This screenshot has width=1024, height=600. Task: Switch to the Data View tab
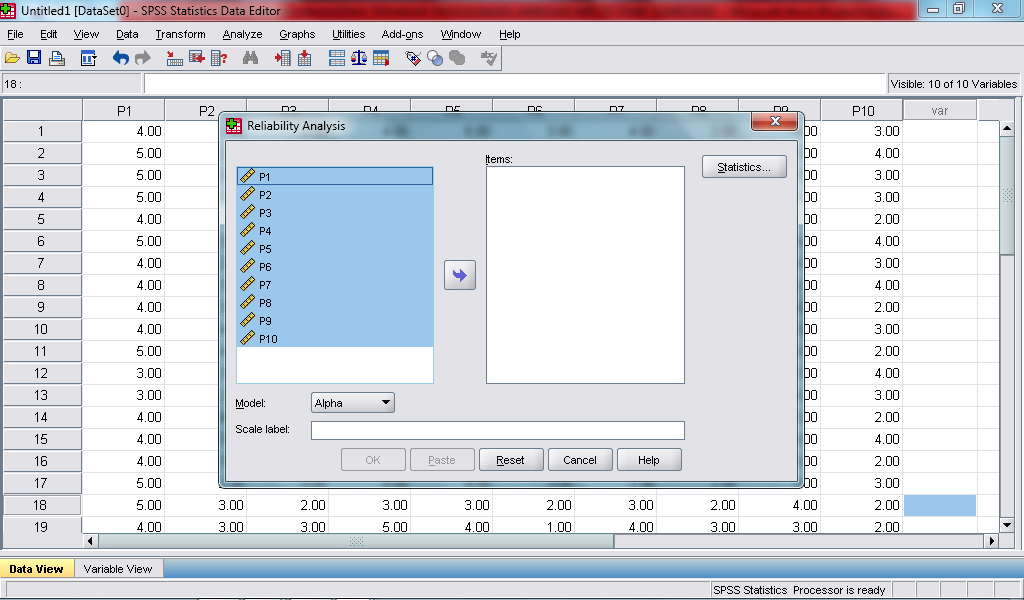37,569
